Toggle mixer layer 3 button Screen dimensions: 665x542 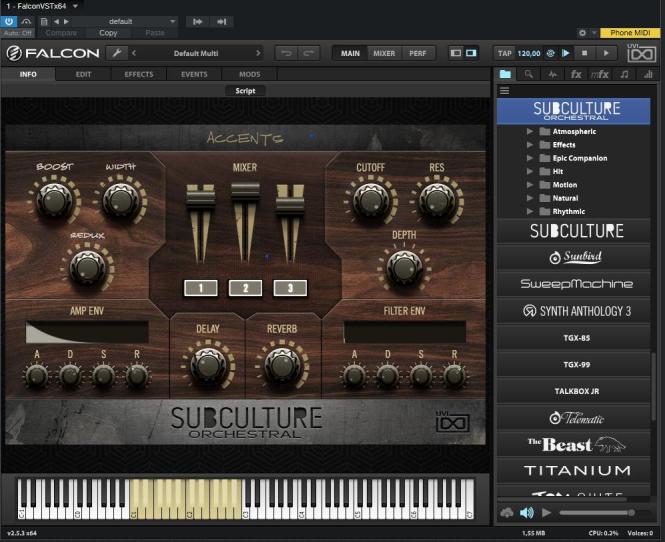pyautogui.click(x=290, y=288)
